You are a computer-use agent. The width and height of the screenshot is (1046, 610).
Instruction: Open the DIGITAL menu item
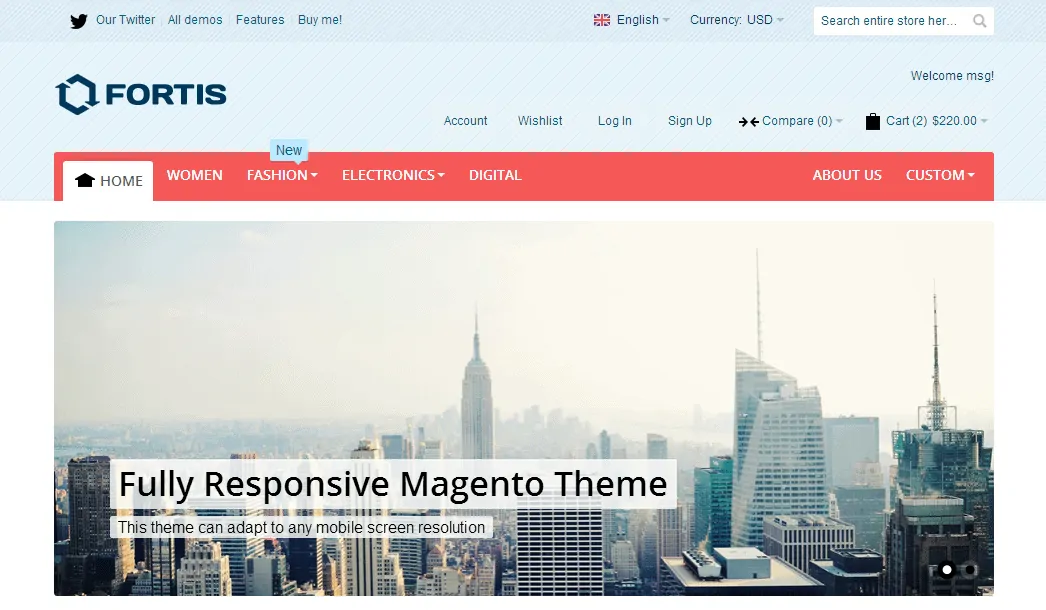(x=495, y=175)
